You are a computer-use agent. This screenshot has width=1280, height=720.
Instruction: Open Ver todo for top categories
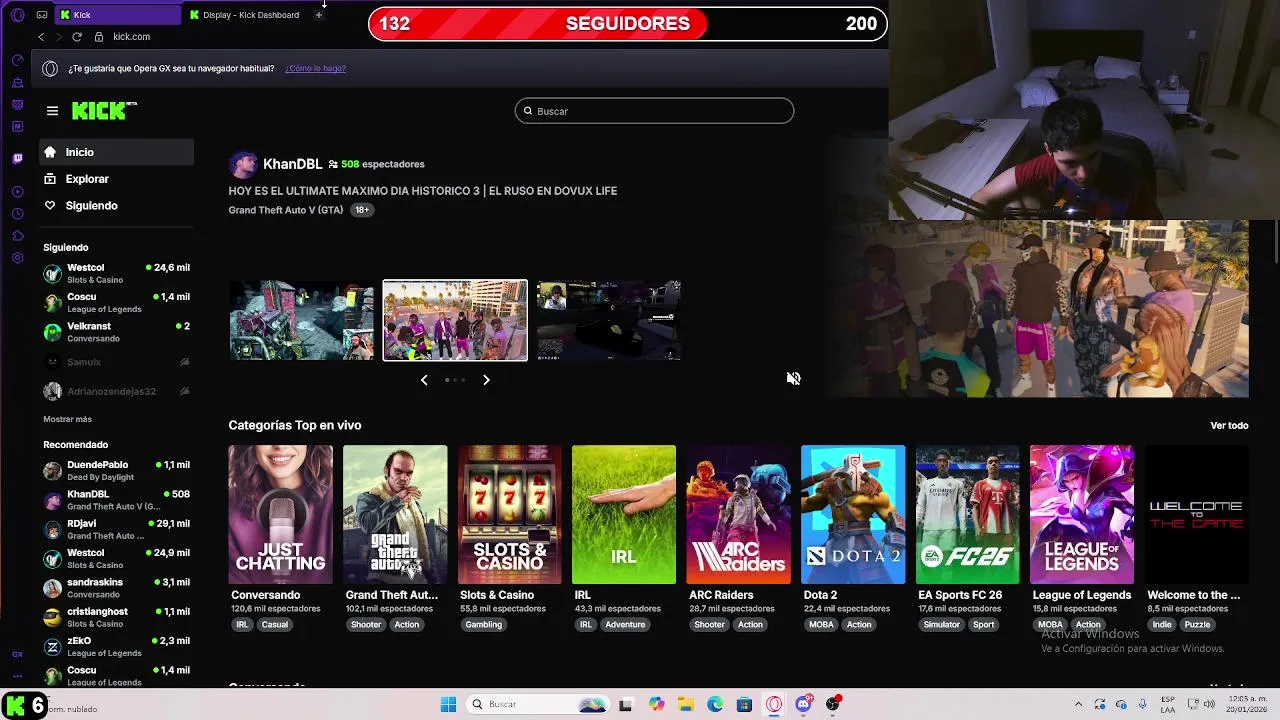(1229, 425)
